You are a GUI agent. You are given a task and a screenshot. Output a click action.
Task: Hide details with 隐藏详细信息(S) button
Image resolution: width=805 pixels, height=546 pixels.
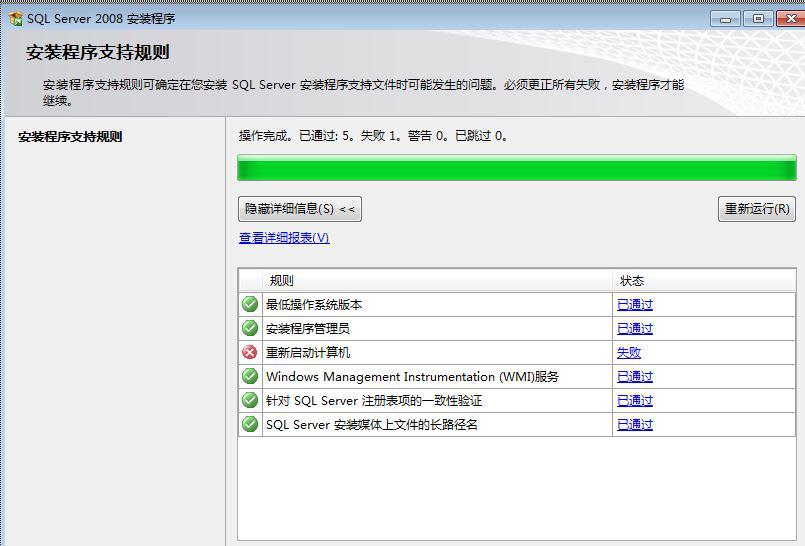coord(300,209)
